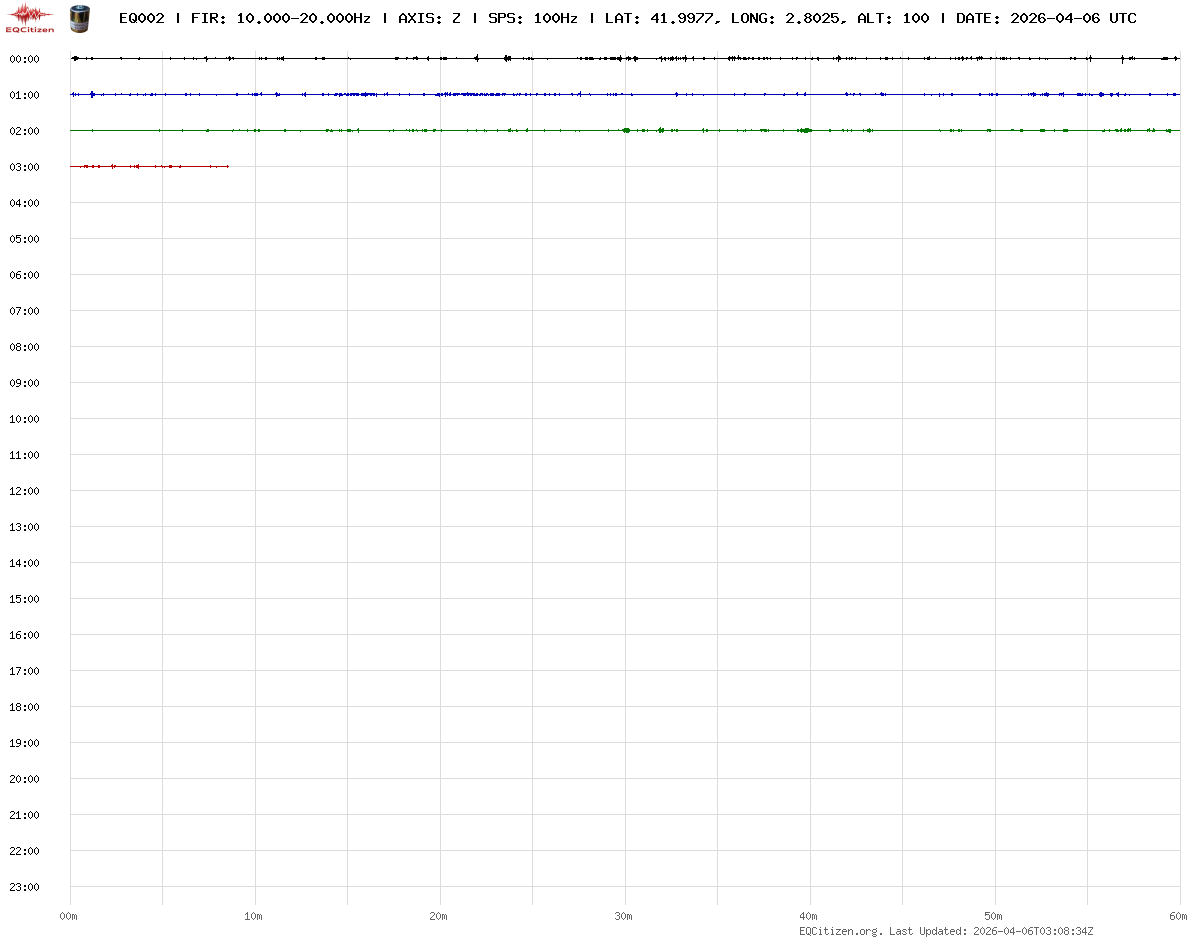Click the EQCitizen logo

pyautogui.click(x=30, y=17)
